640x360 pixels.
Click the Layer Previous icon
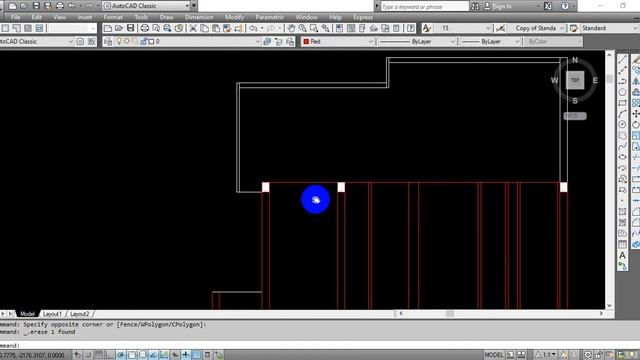tap(279, 42)
